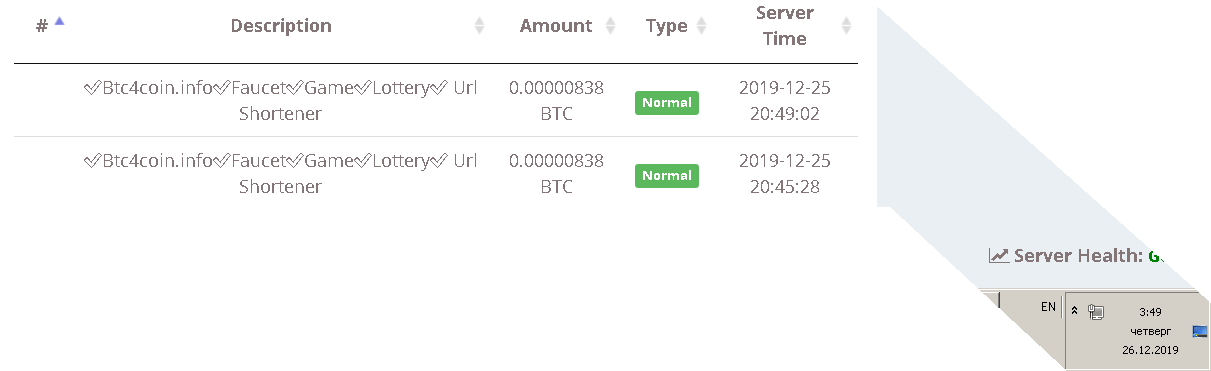Open EN keyboard language selector
This screenshot has height=371, width=1211.
[x=1048, y=307]
